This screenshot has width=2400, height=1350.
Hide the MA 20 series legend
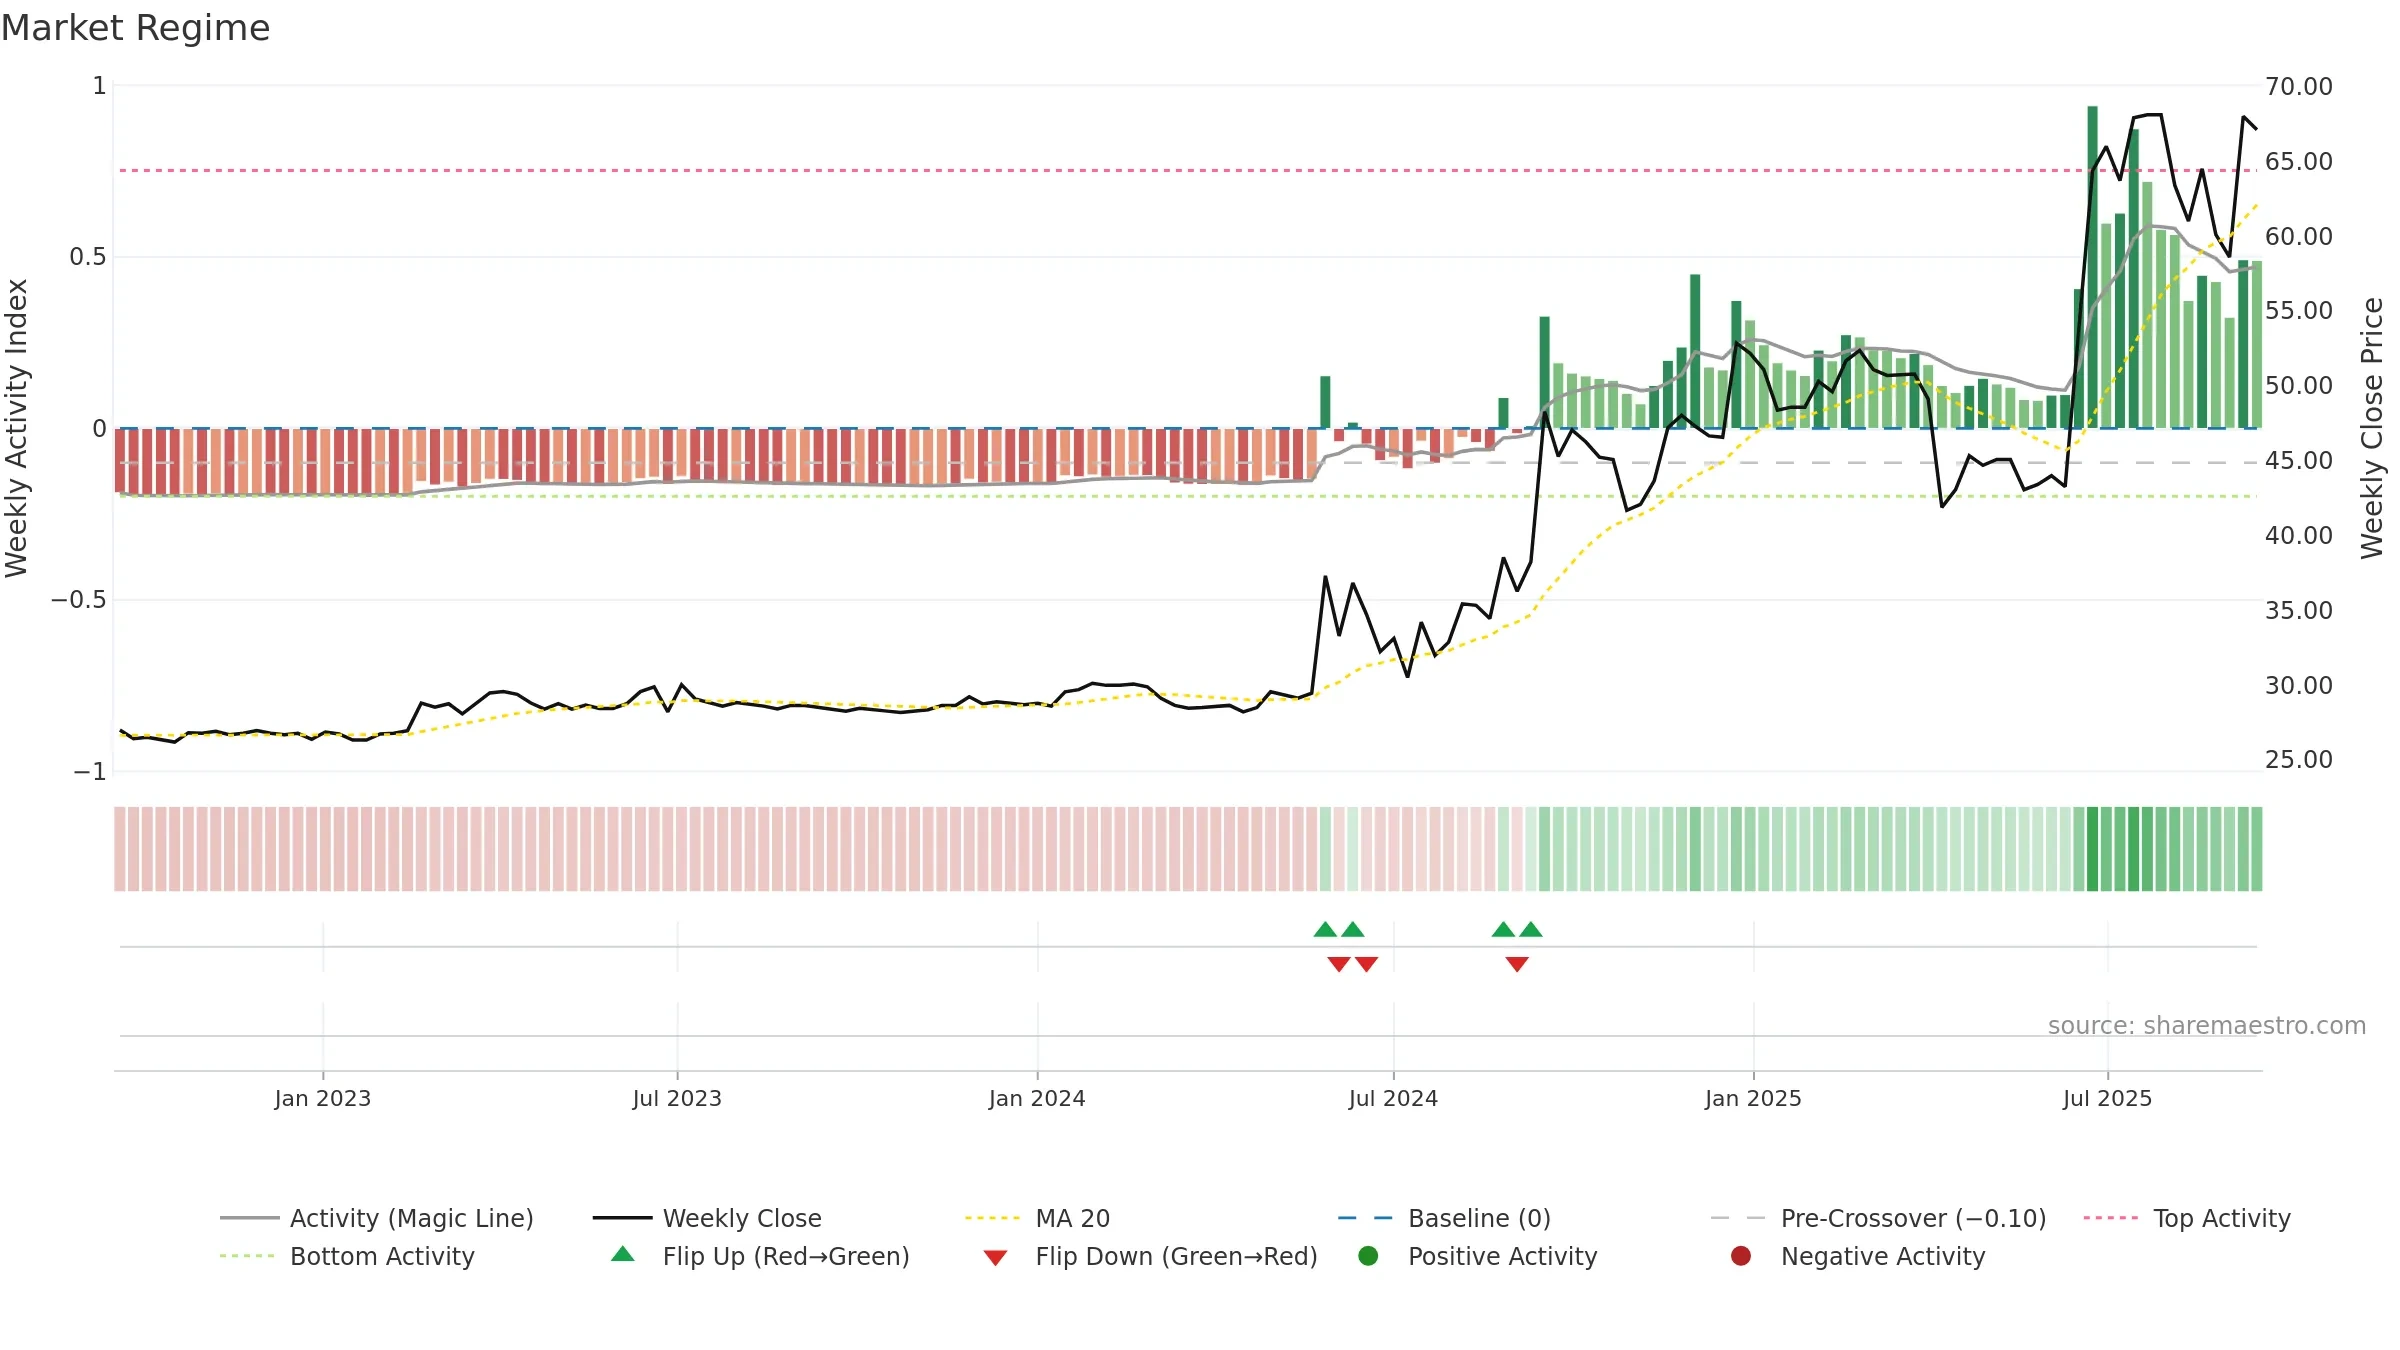click(x=1037, y=1218)
